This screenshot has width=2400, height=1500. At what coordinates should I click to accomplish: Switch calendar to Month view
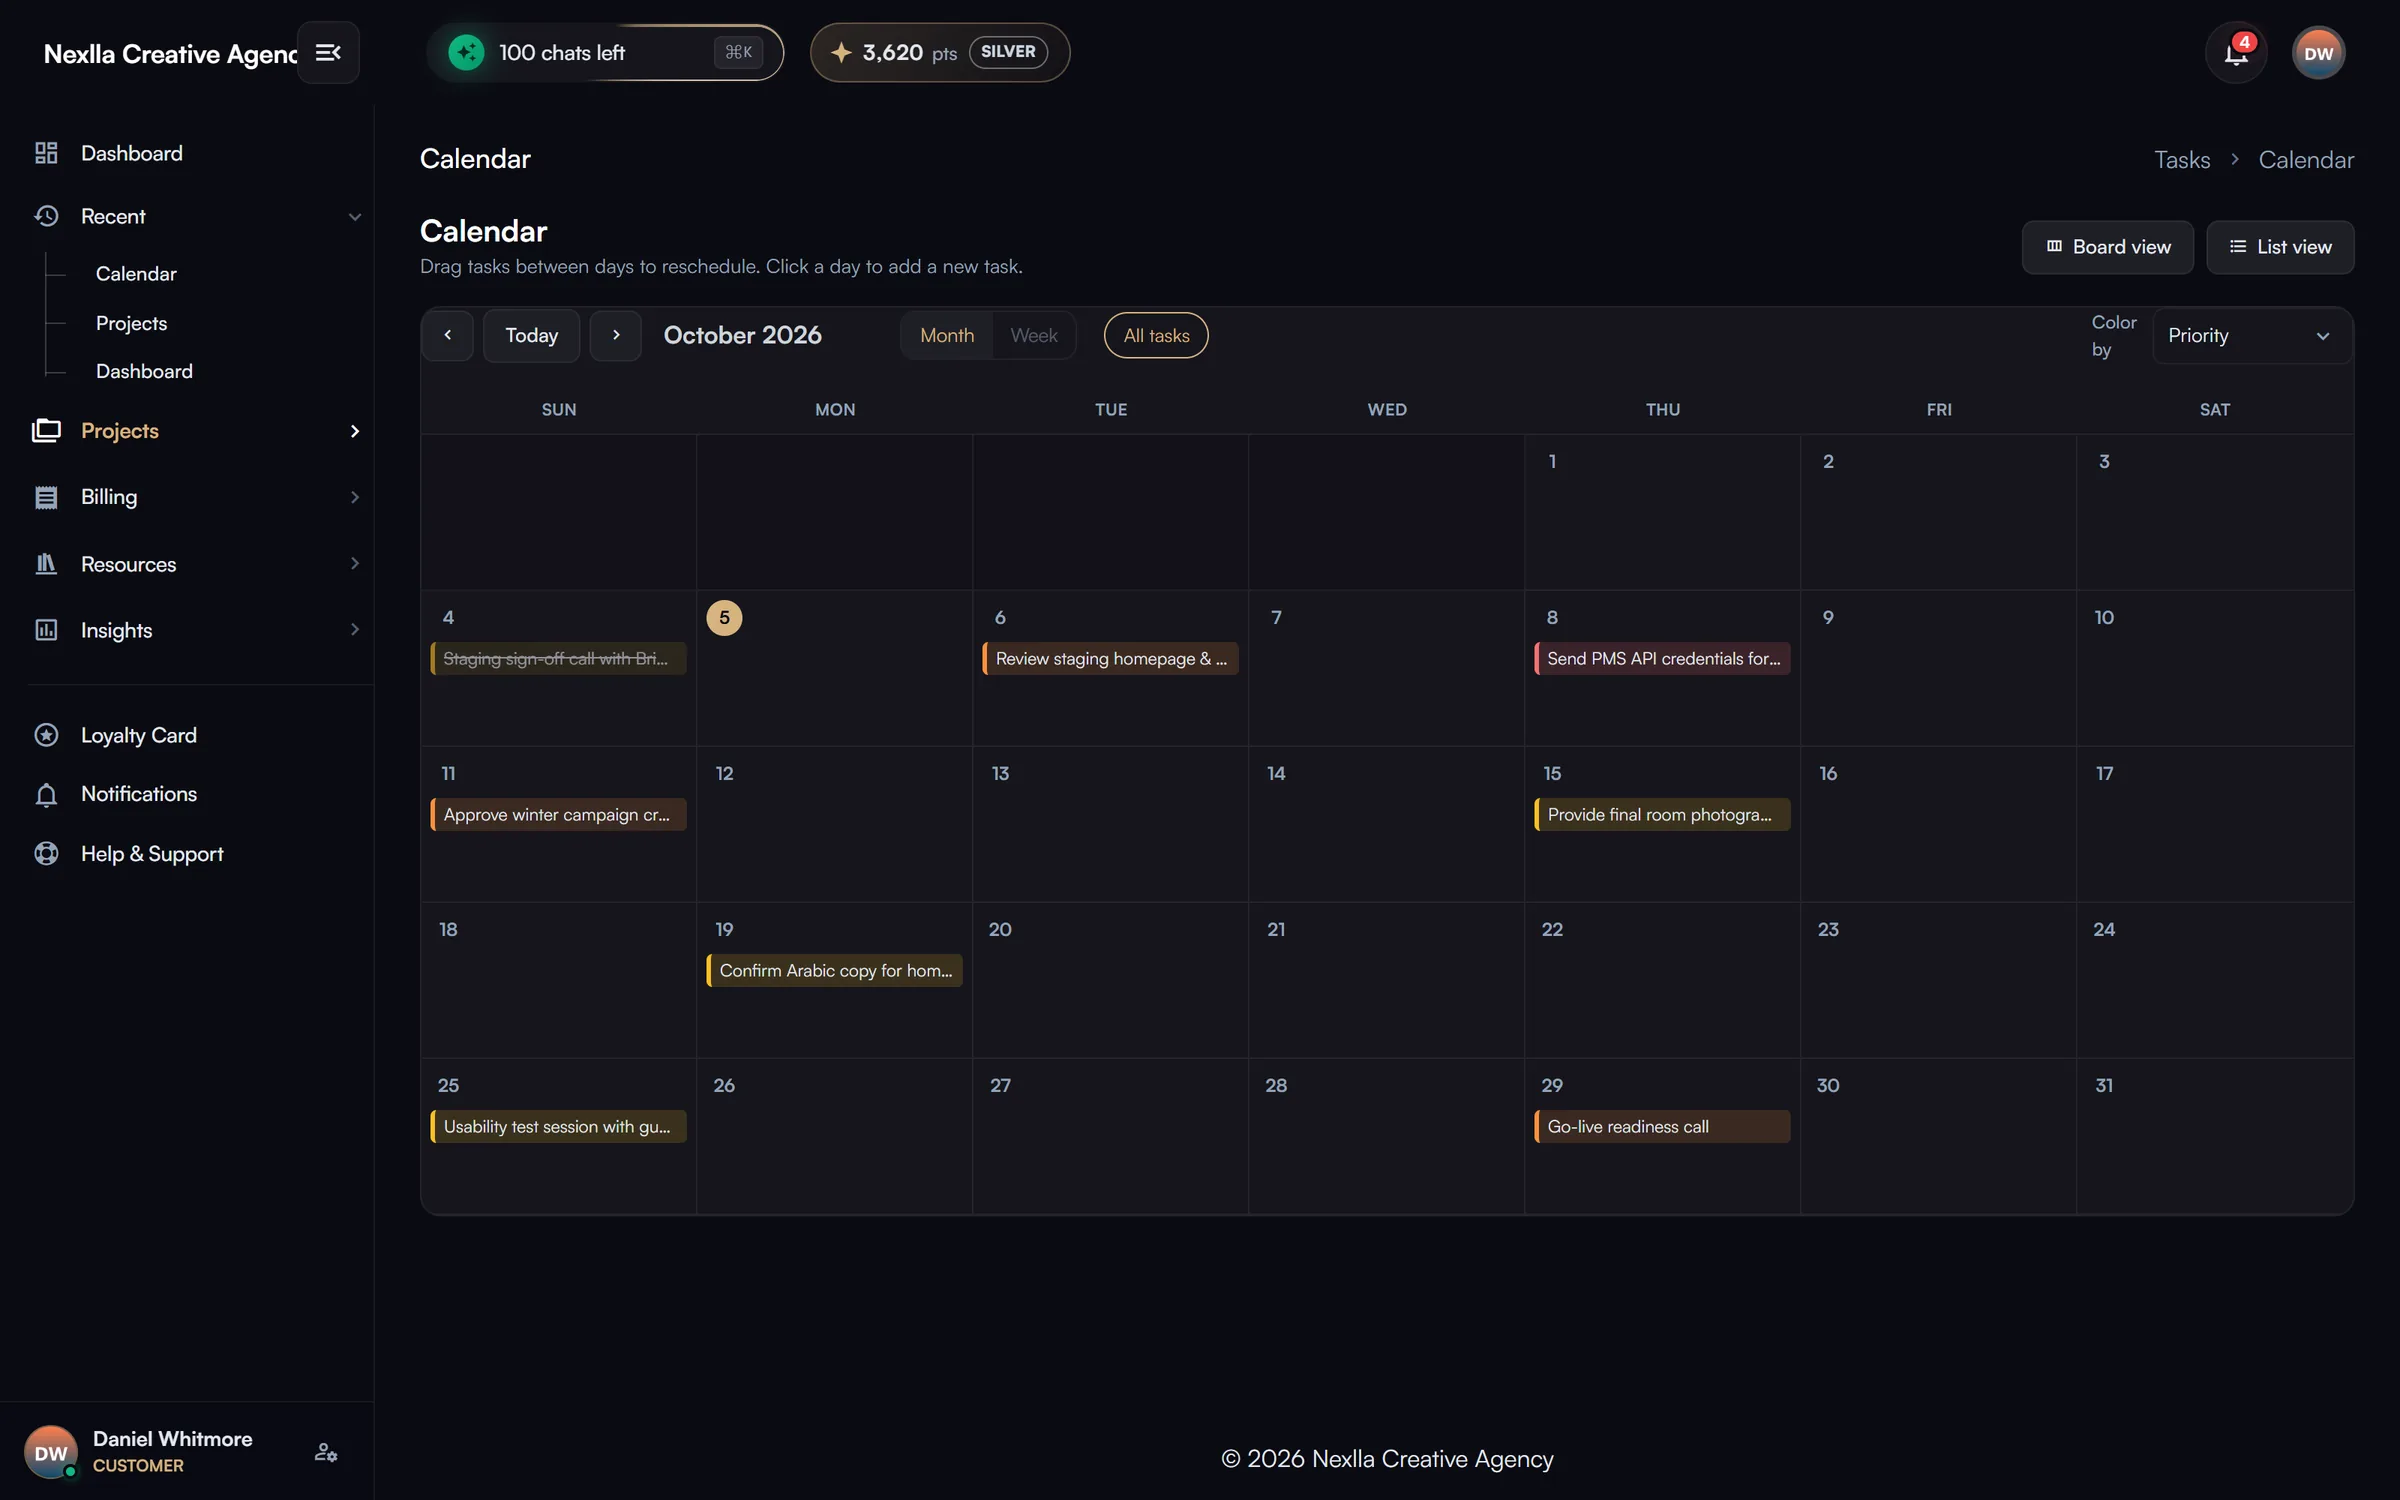(947, 336)
